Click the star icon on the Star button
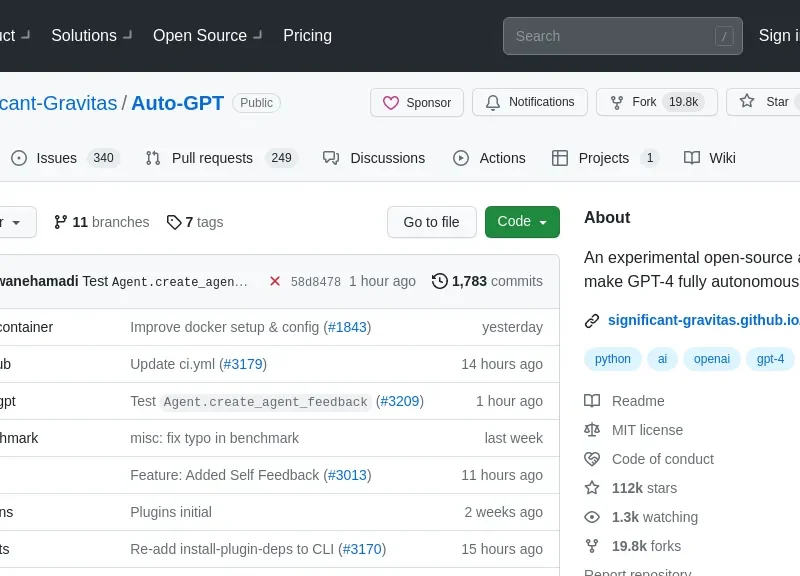Viewport: 800px width, 576px height. (x=747, y=101)
